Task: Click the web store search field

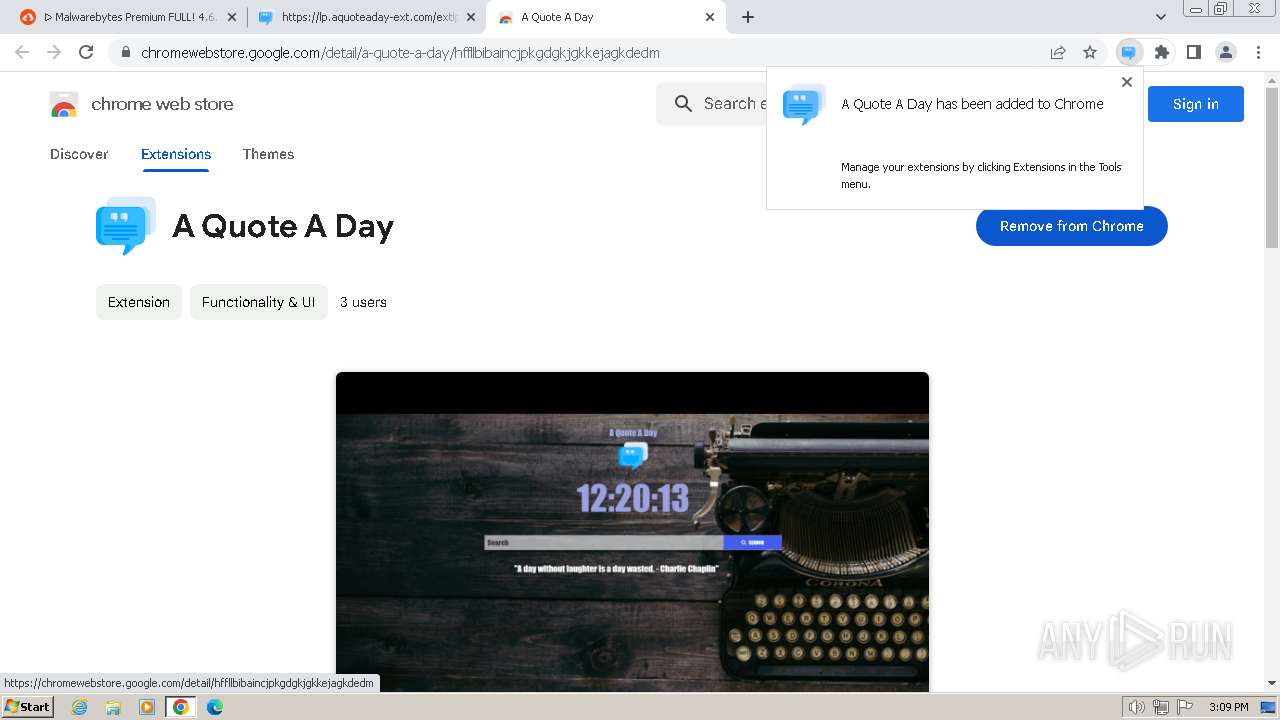Action: 712,104
